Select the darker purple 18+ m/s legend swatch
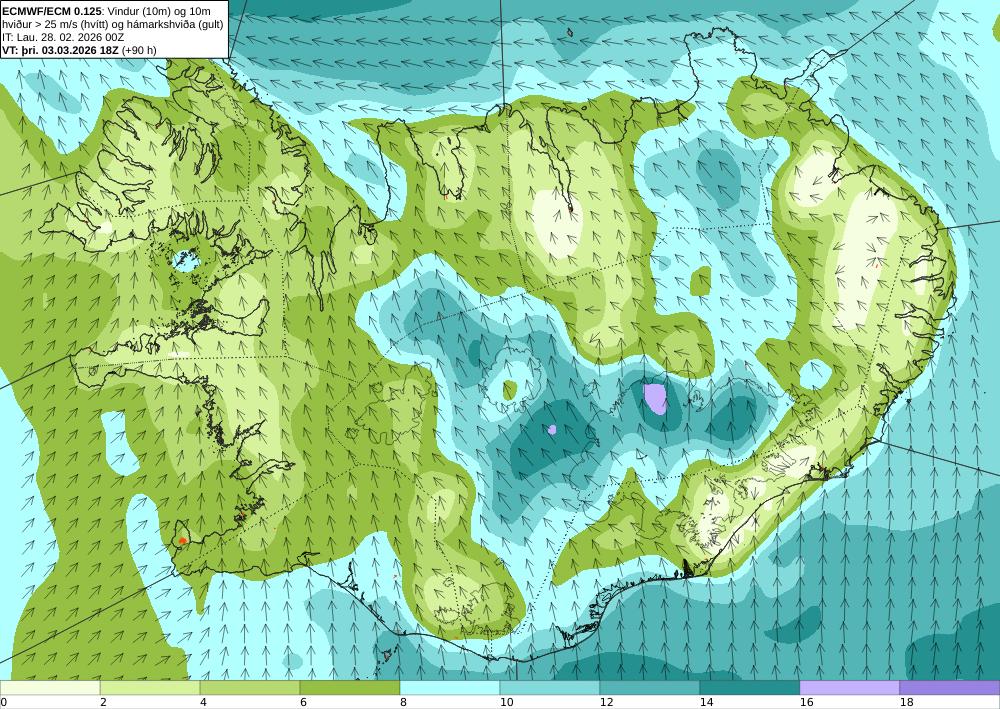 pyautogui.click(x=950, y=687)
